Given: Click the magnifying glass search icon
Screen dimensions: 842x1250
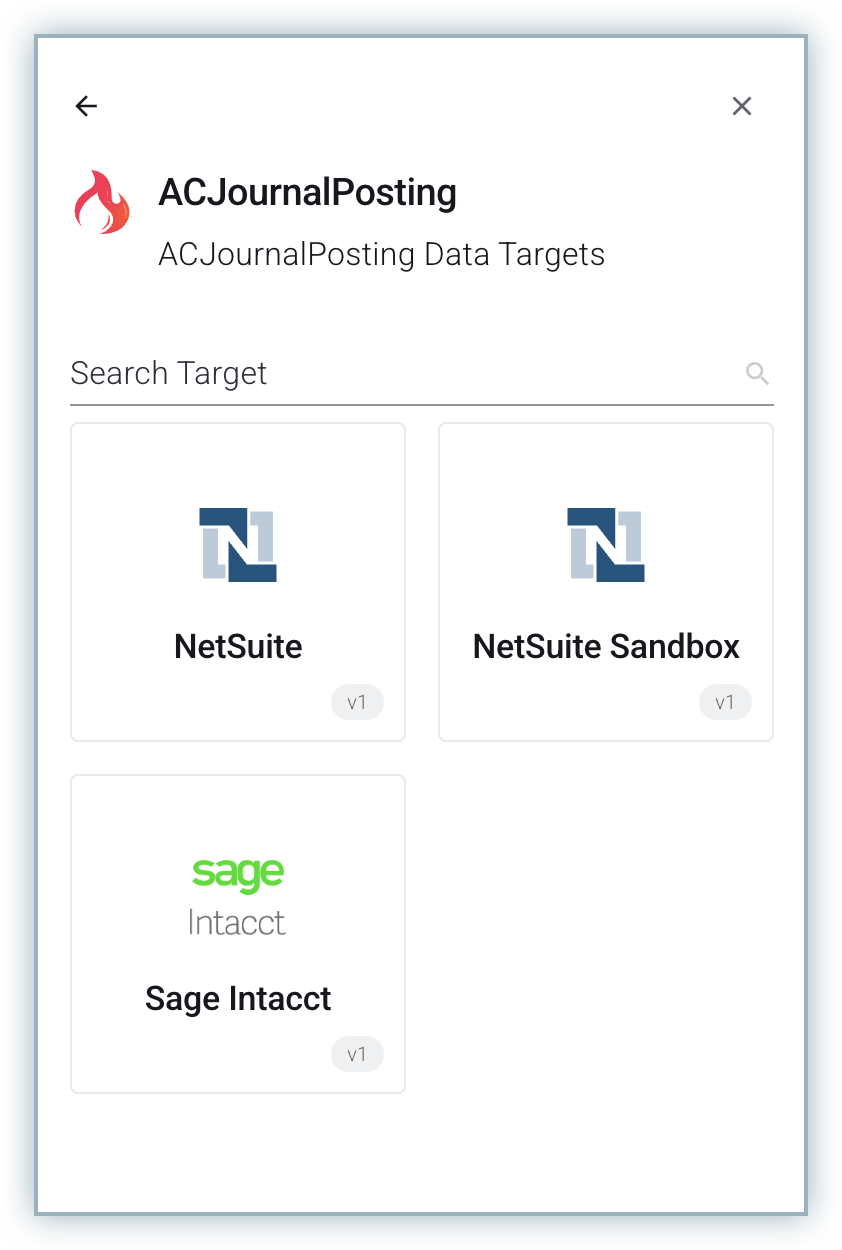Looking at the screenshot, I should pos(757,373).
